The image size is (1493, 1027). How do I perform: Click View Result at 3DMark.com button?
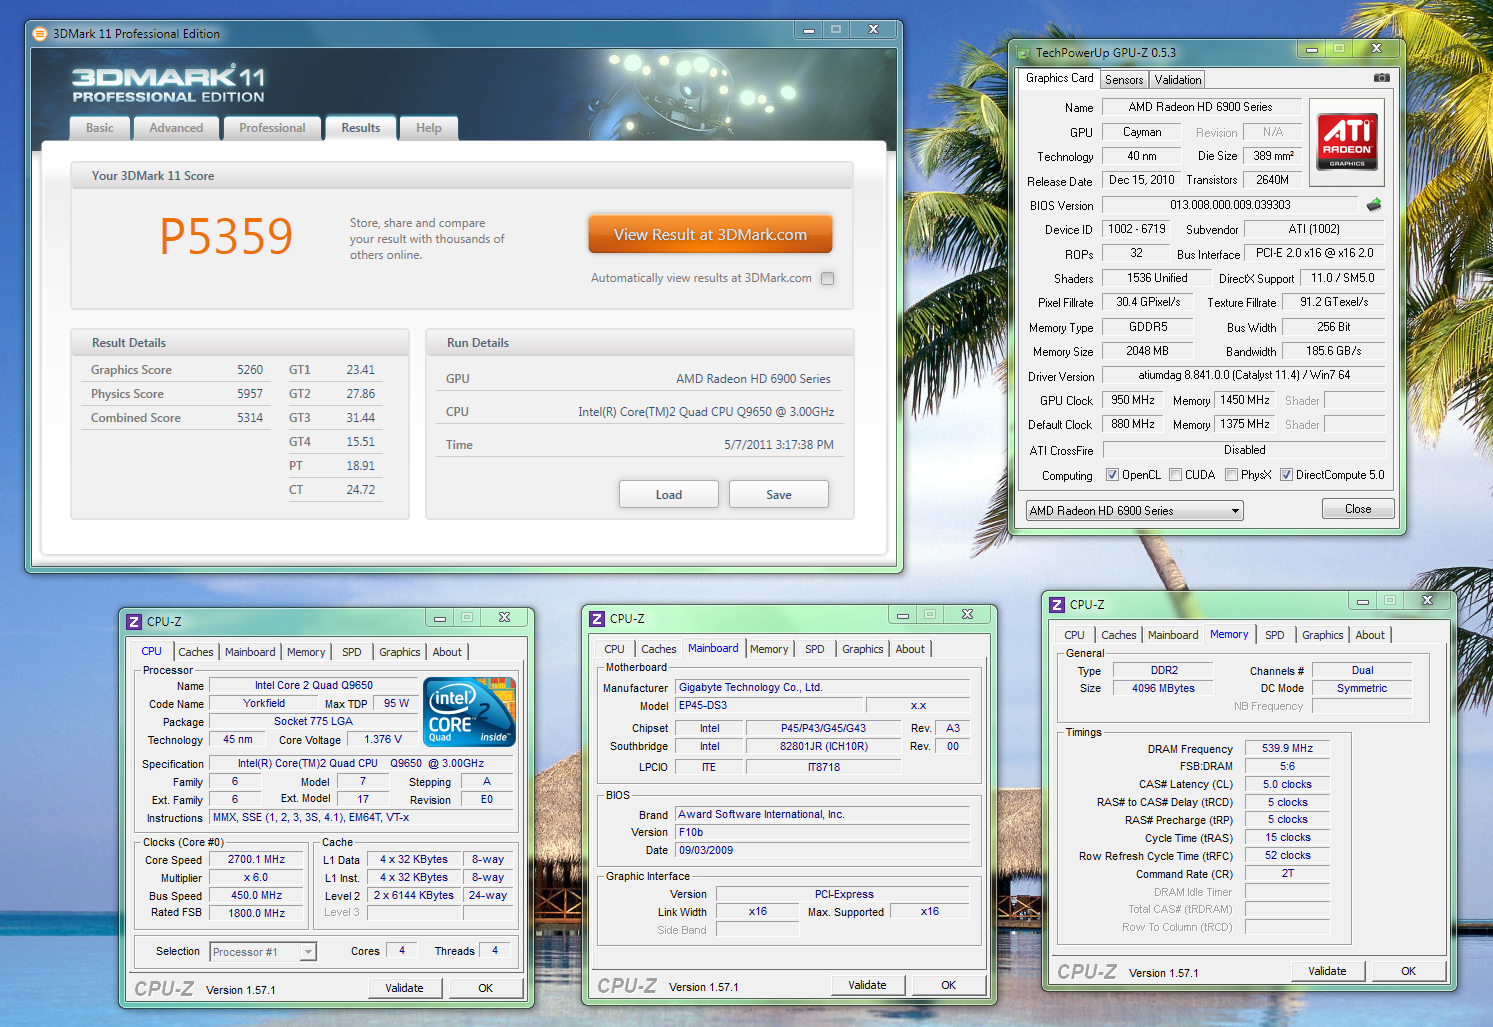710,235
